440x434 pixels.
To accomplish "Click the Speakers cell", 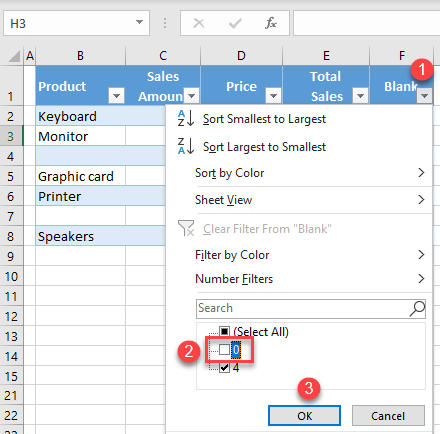I will tap(80, 236).
